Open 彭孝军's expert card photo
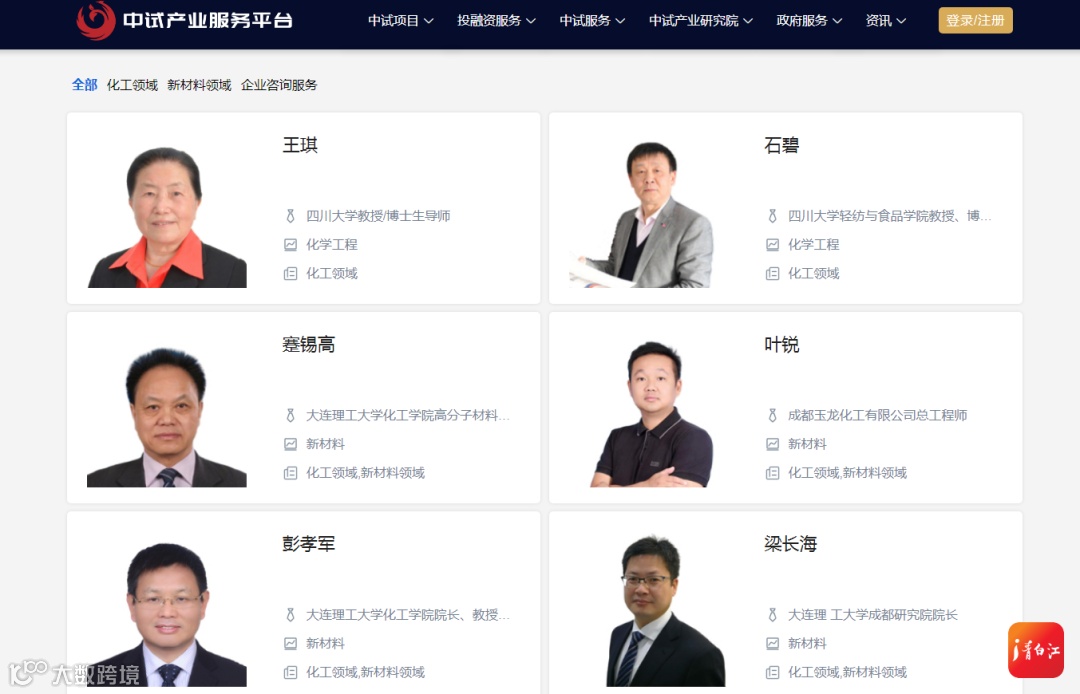This screenshot has height=694, width=1080. pos(167,614)
